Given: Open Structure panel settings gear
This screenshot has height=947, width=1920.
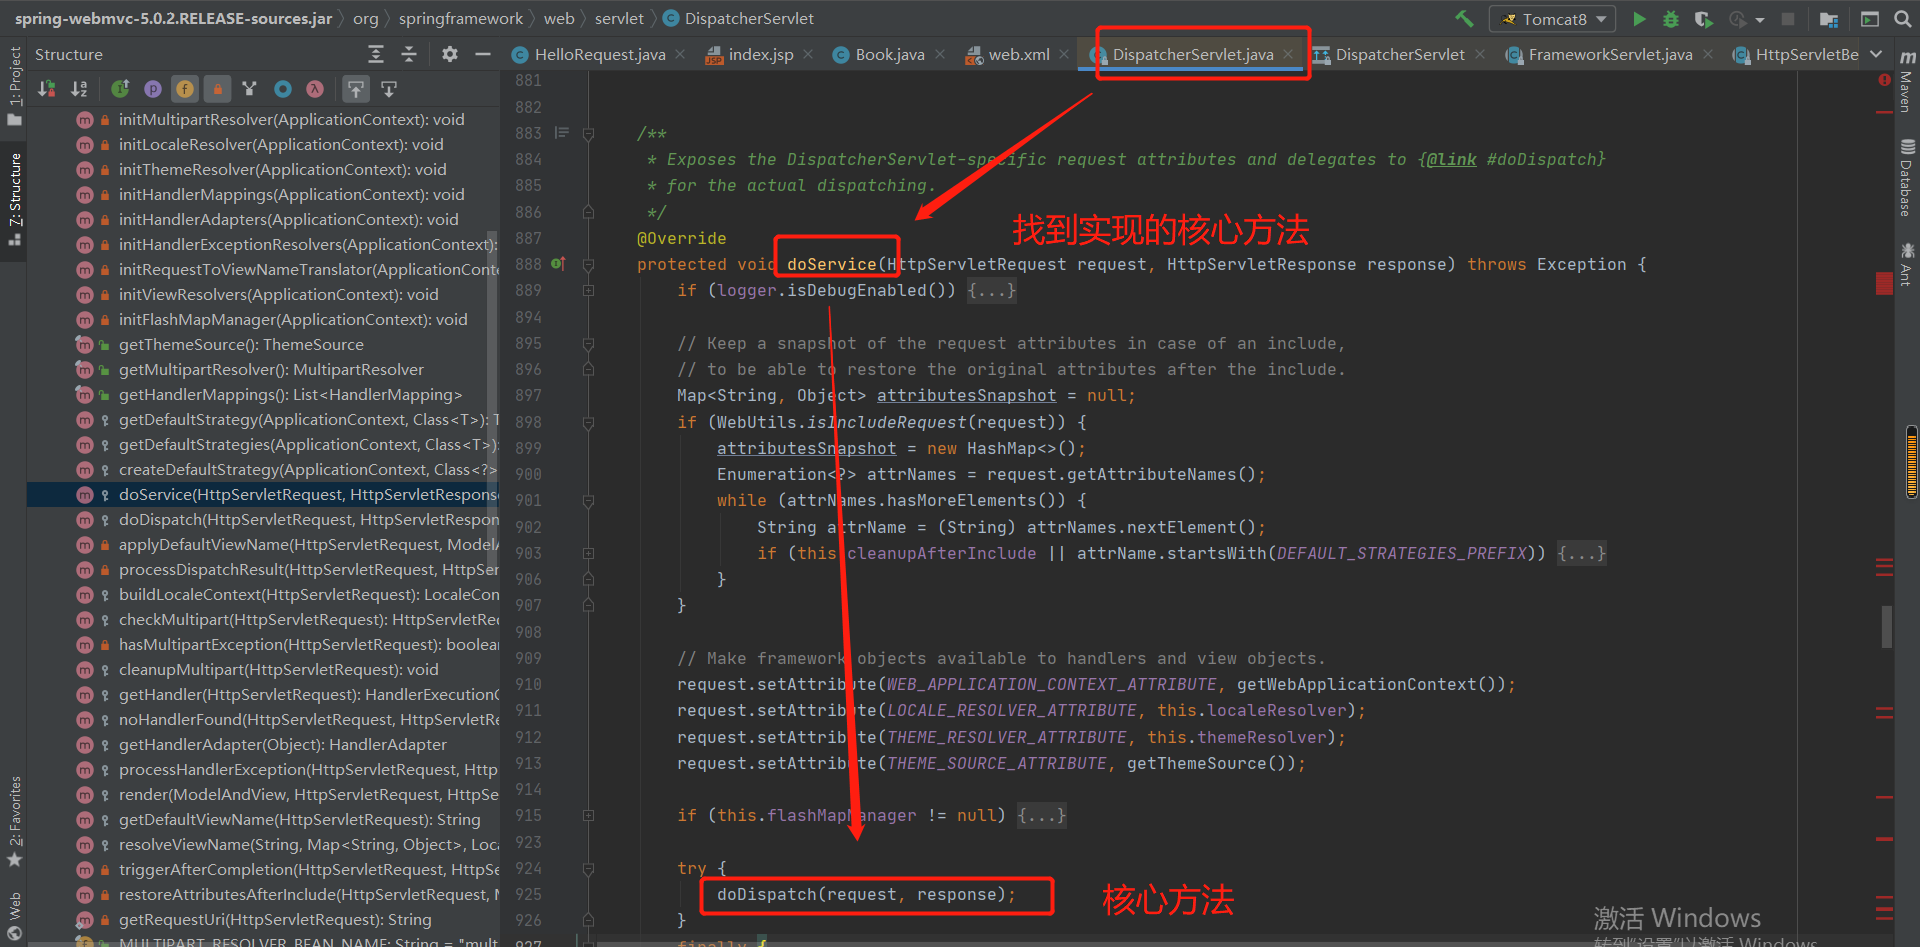Looking at the screenshot, I should 450,54.
